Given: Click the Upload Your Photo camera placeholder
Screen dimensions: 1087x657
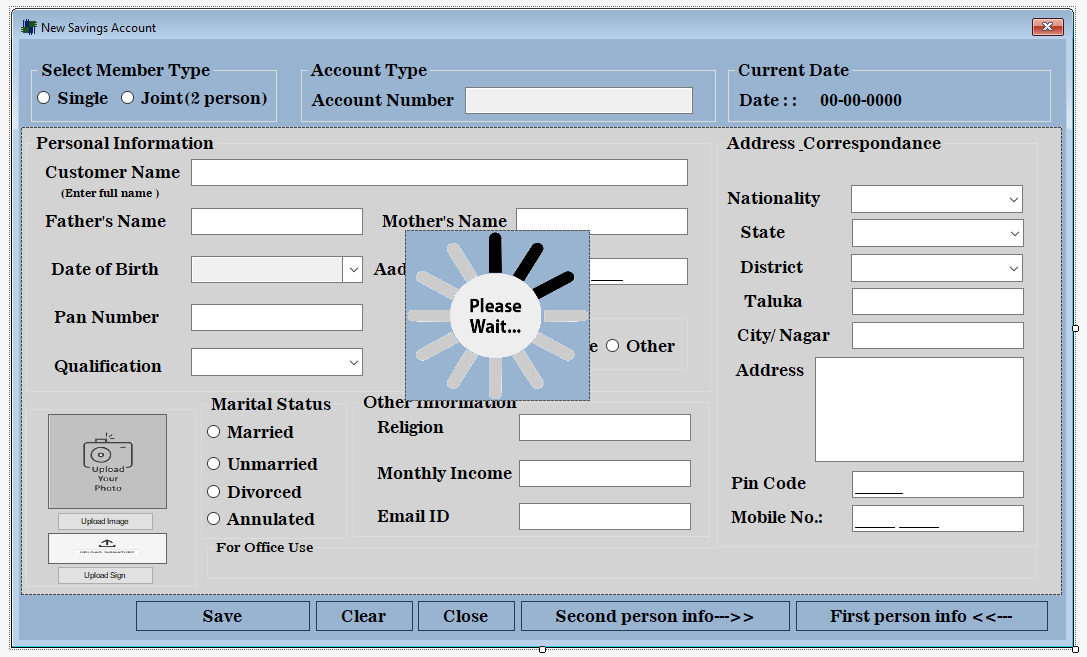Looking at the screenshot, I should point(107,462).
